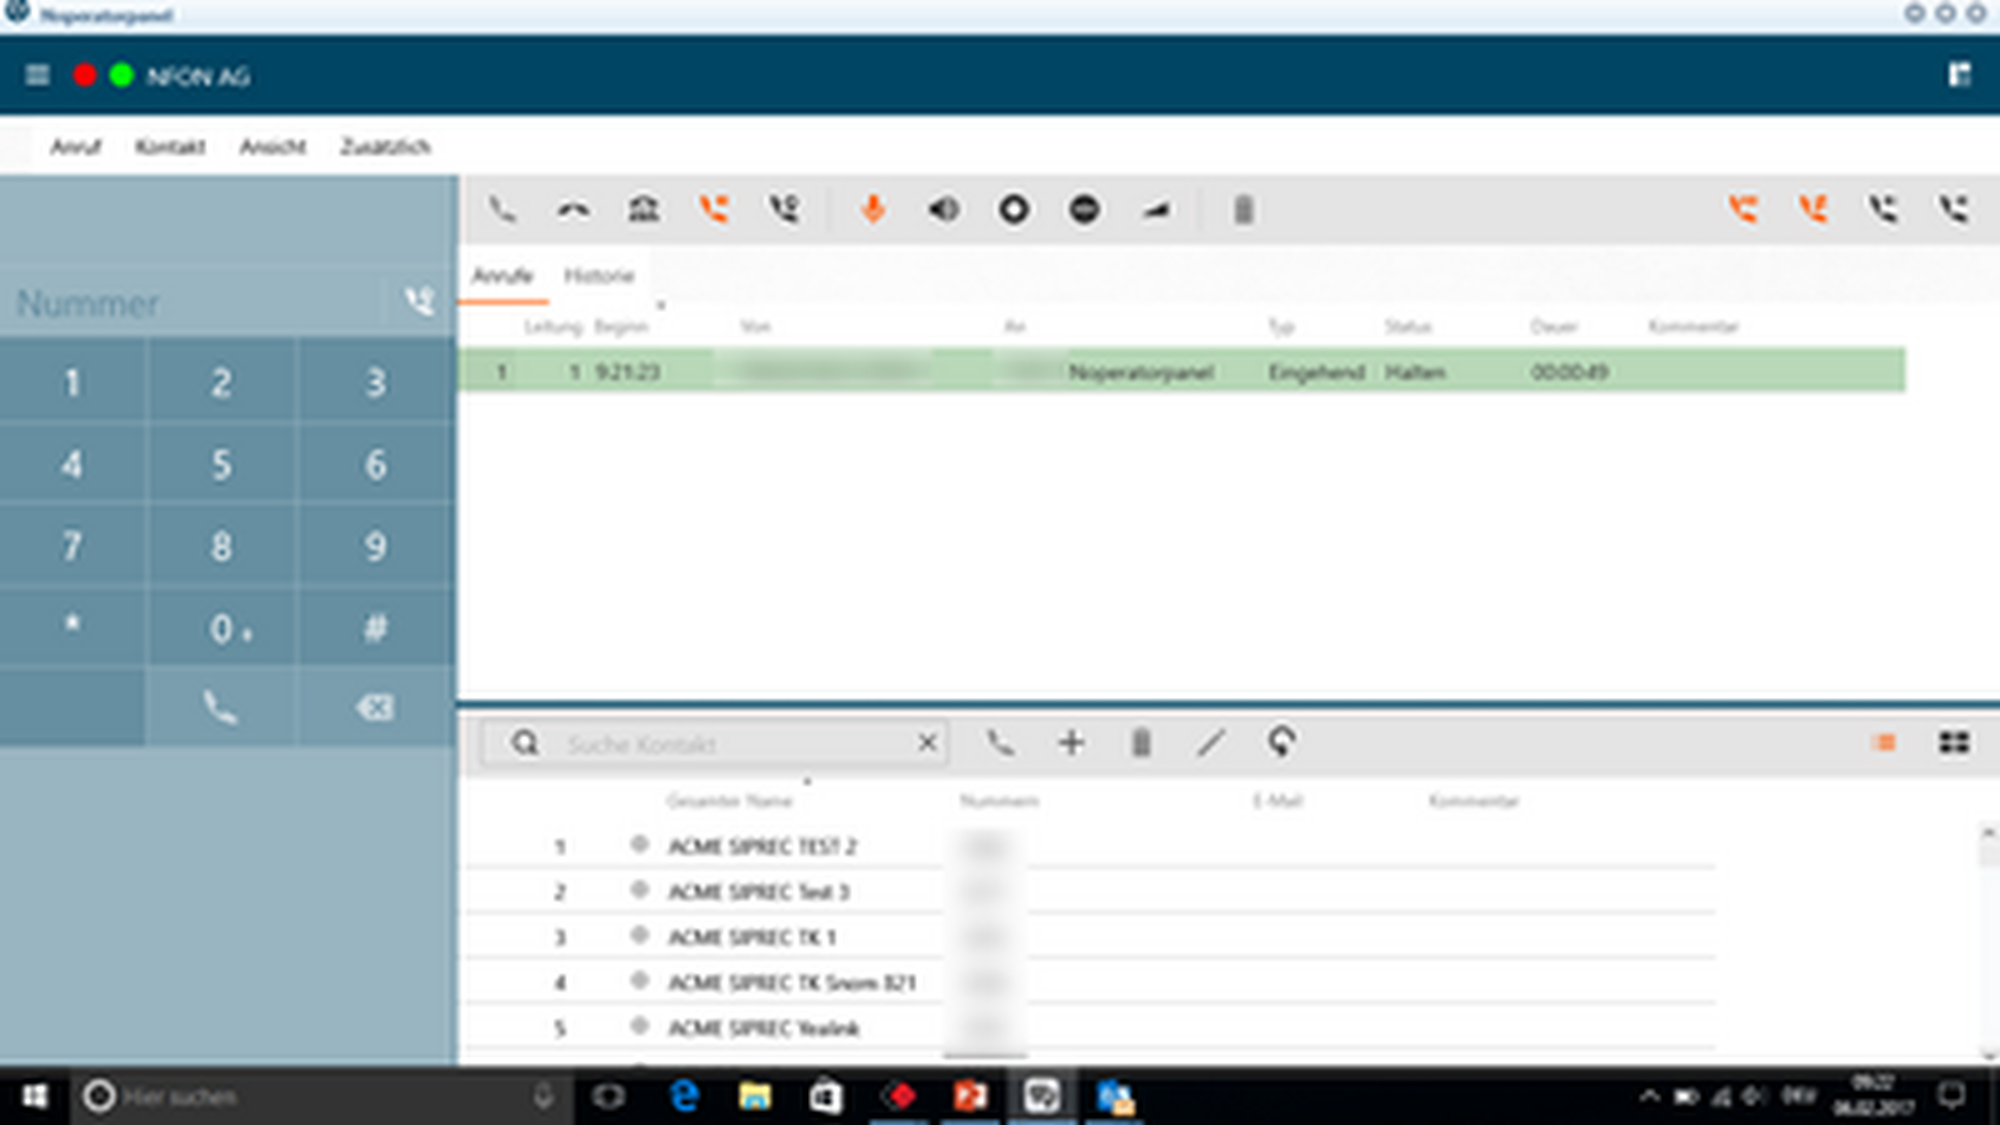2000x1125 pixels.
Task: Click the speaker volume icon
Action: point(943,210)
